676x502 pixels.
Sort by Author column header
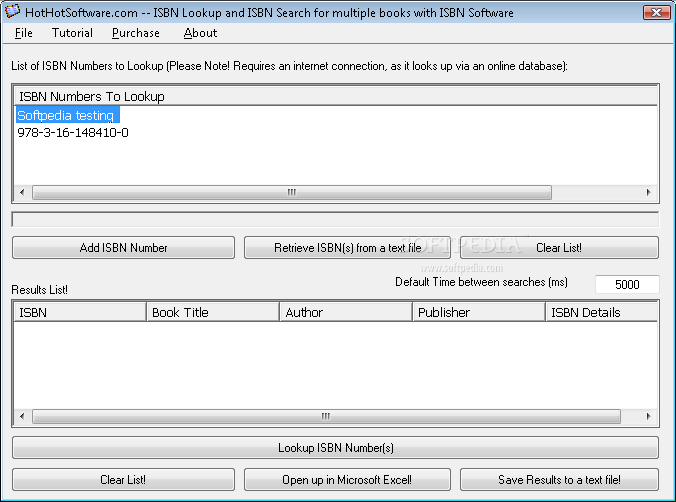click(346, 312)
